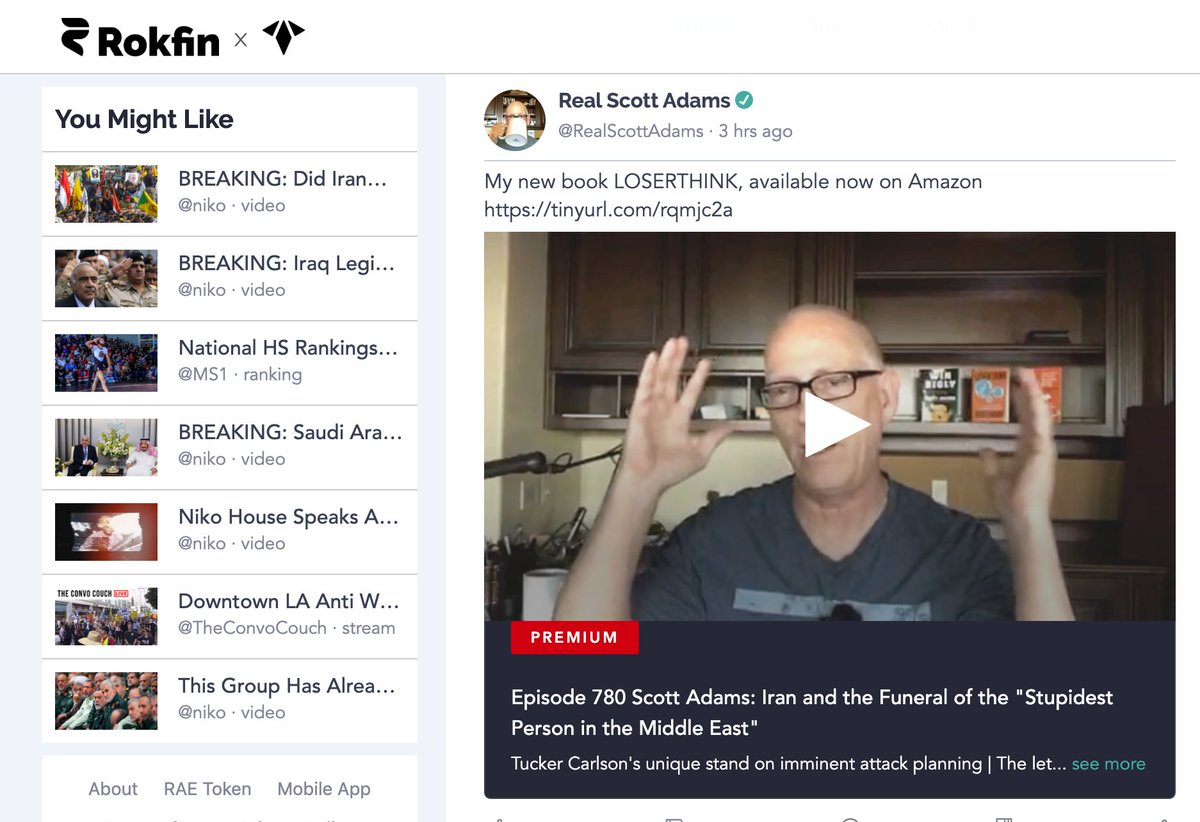Image resolution: width=1200 pixels, height=822 pixels.
Task: Click the '3 hrs ago' post timestamp
Action: click(x=755, y=131)
